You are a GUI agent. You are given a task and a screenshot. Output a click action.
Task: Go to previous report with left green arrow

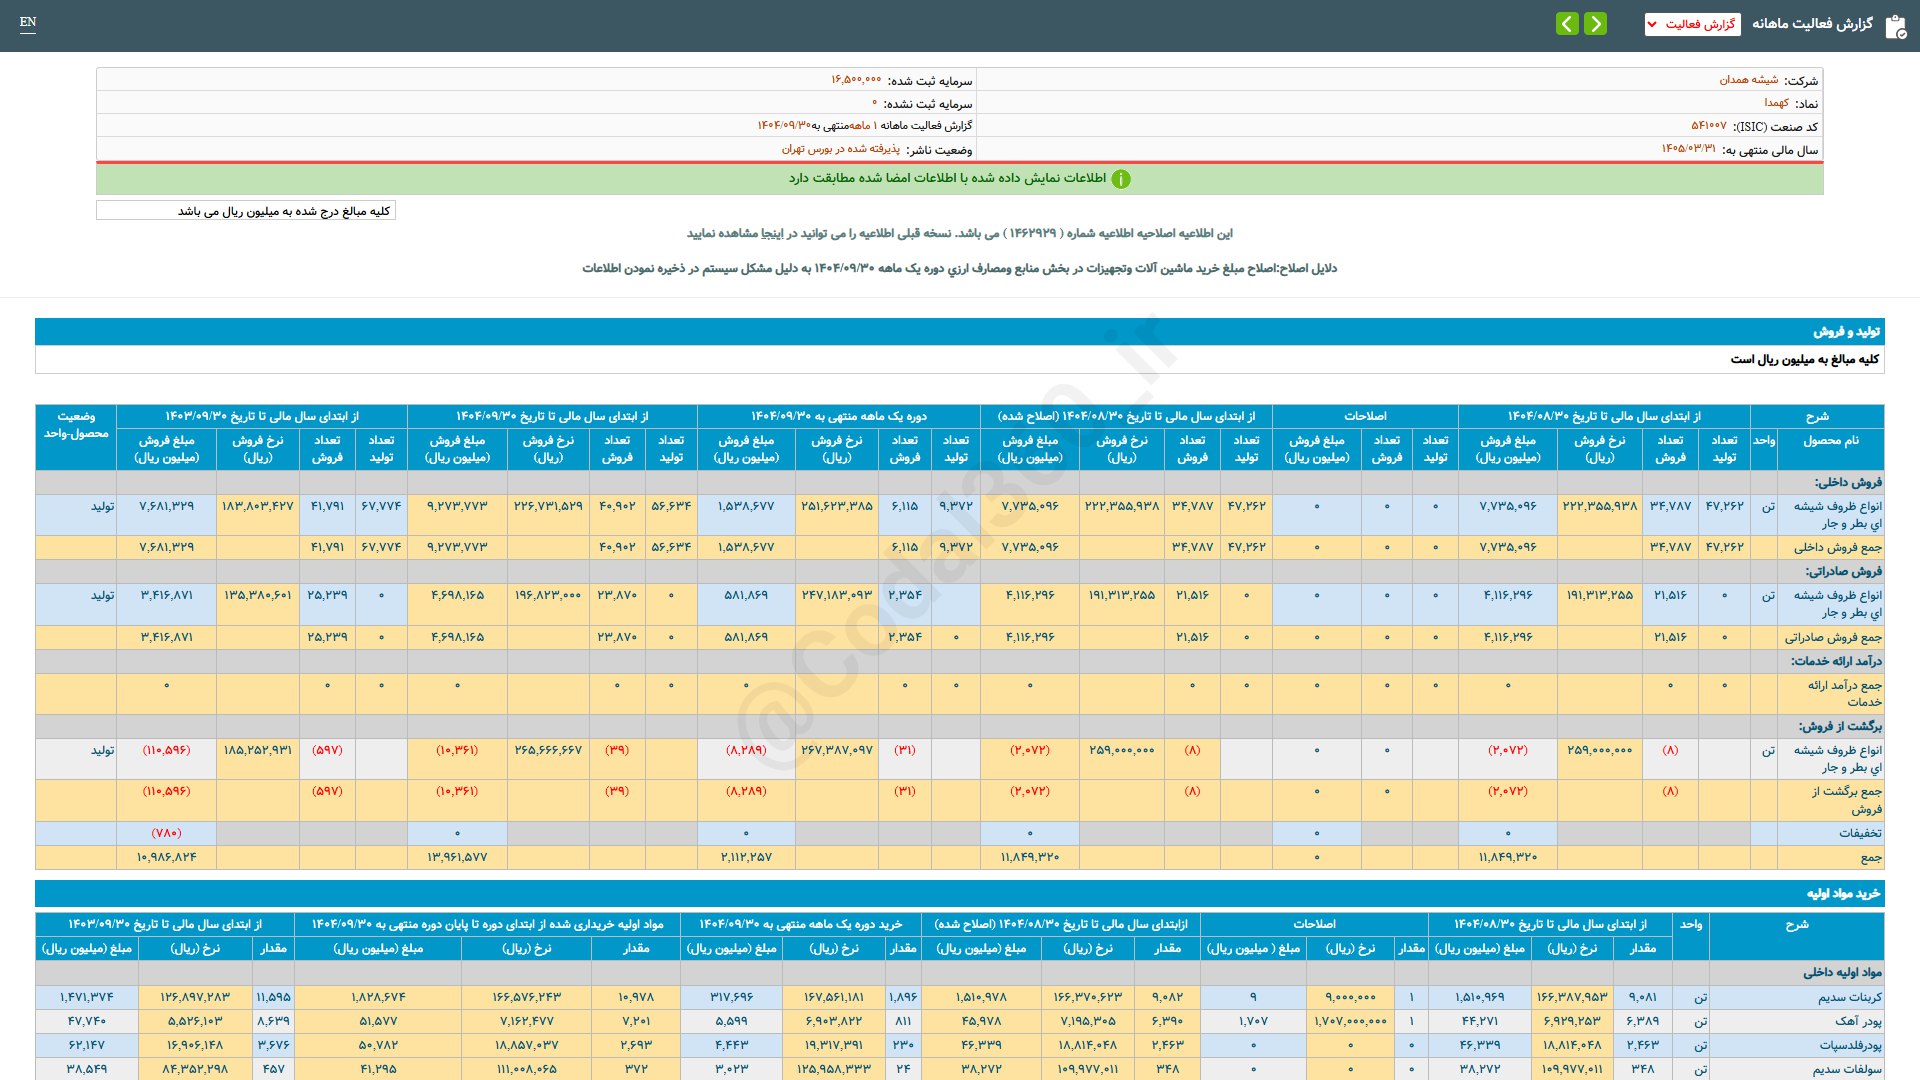(x=1567, y=24)
